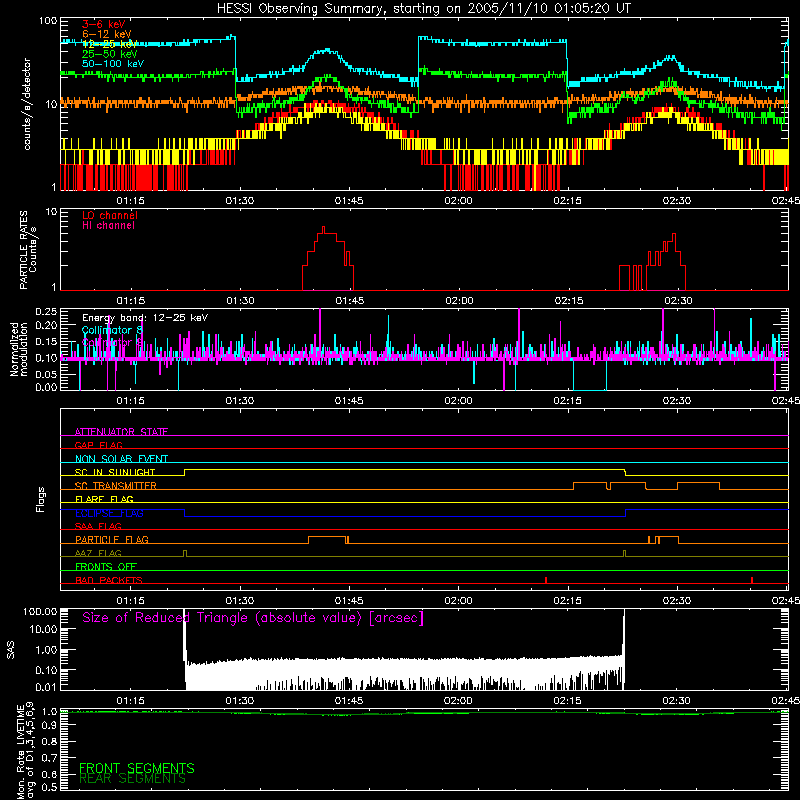
Task: Click the ECLIPSE_FLAG rising edge at 02:23
Action: coord(626,513)
